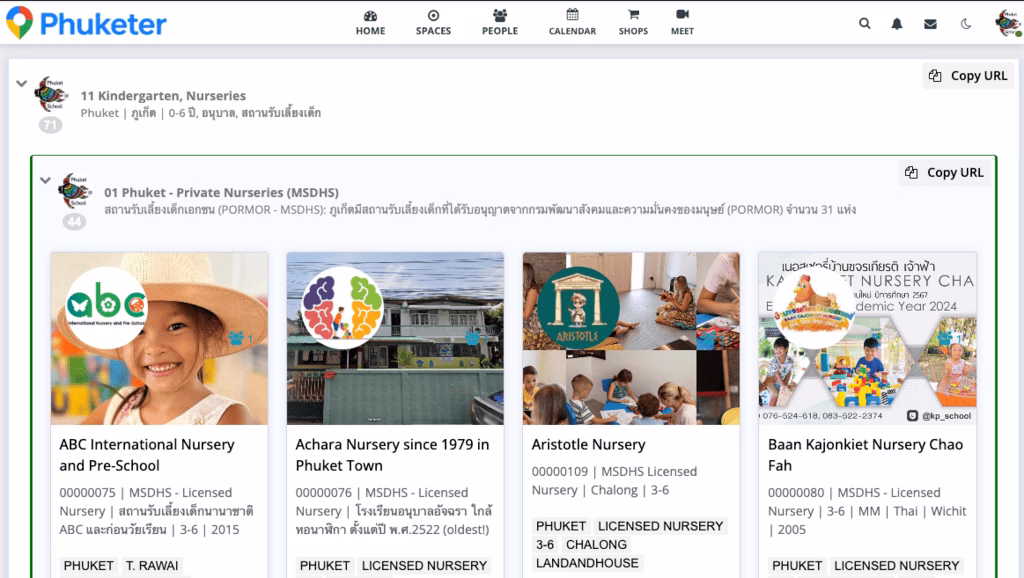The height and width of the screenshot is (578, 1024).
Task: Collapse the 01 Phuket Private Nurseries section
Action: click(45, 180)
